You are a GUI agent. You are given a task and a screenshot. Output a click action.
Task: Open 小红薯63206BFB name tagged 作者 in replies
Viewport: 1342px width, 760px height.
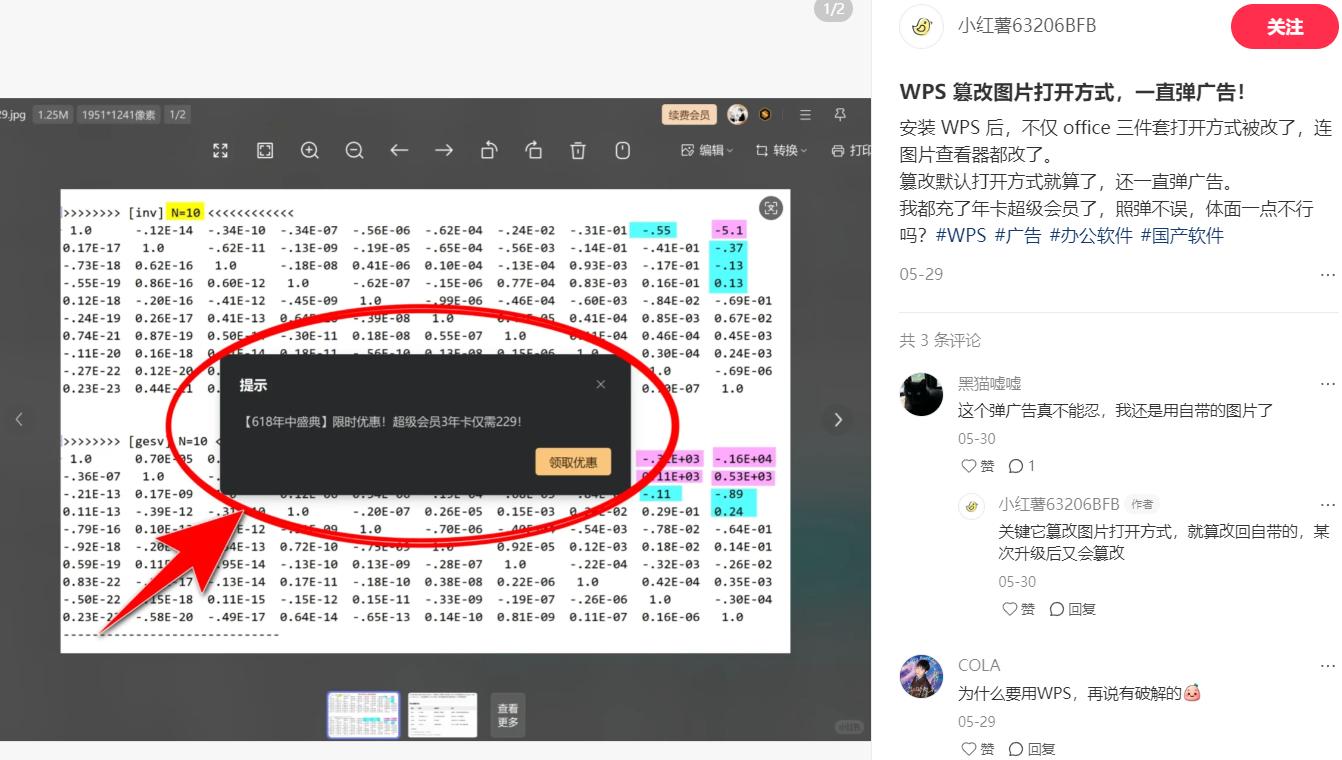click(x=1059, y=505)
